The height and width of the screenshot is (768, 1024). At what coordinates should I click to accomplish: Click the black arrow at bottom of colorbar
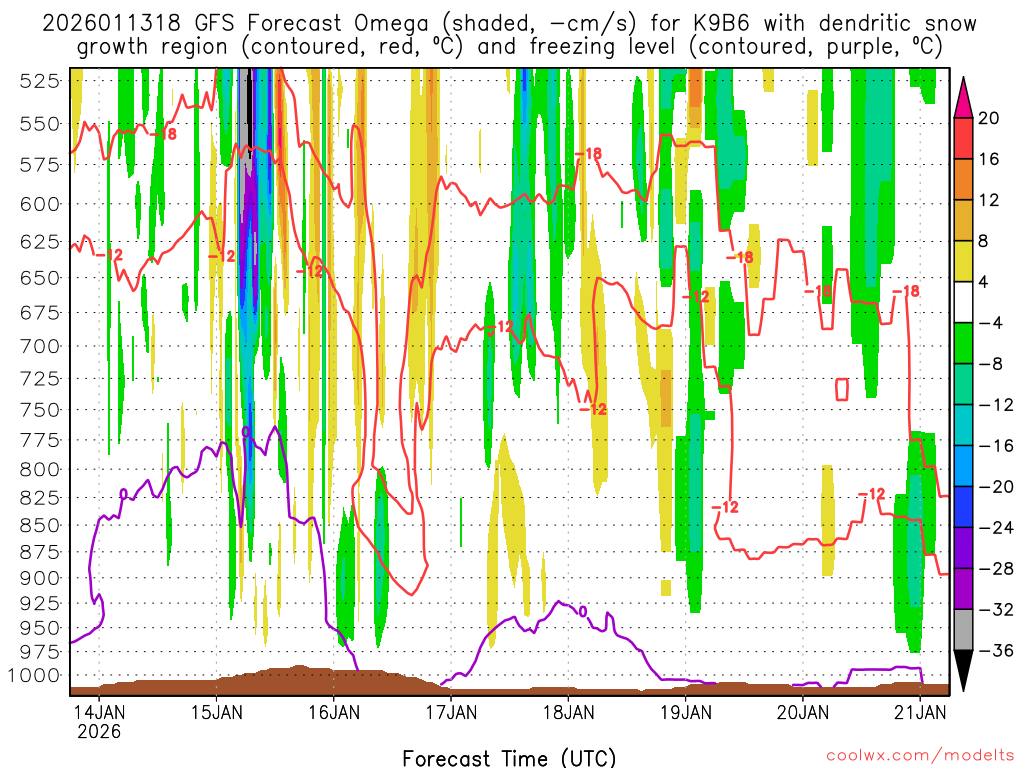point(963,669)
